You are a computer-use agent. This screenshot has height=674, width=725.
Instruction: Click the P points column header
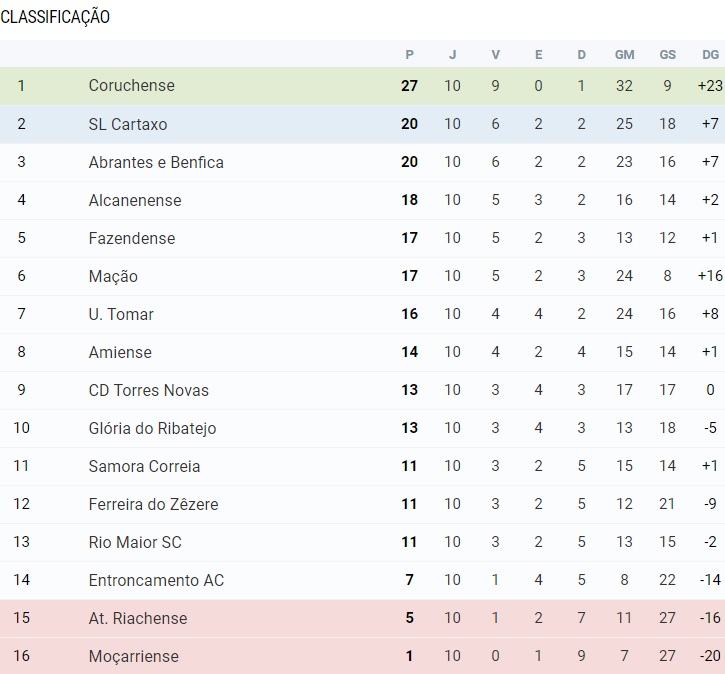coord(409,54)
